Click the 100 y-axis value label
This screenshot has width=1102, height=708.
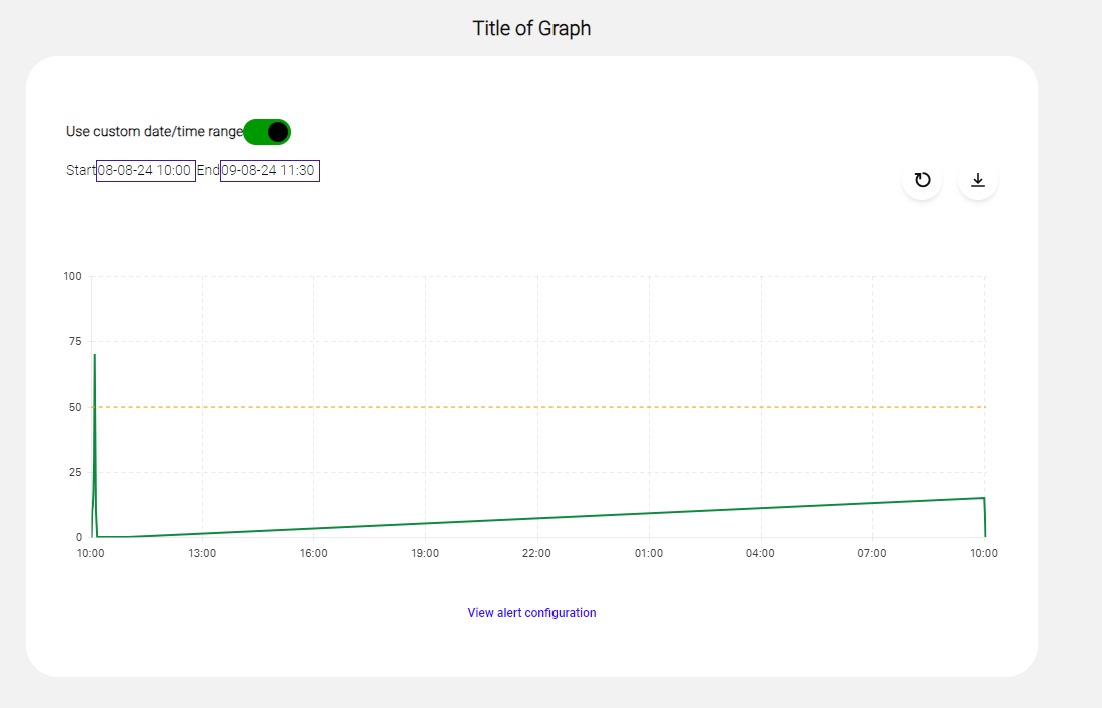point(72,276)
